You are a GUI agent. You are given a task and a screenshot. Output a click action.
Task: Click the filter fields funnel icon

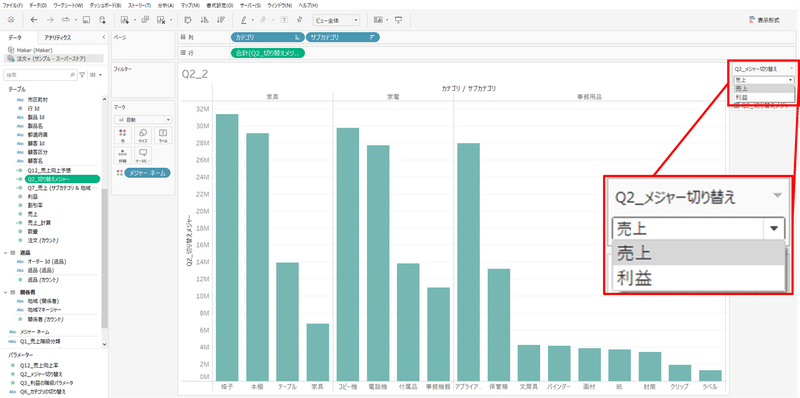[x=82, y=75]
